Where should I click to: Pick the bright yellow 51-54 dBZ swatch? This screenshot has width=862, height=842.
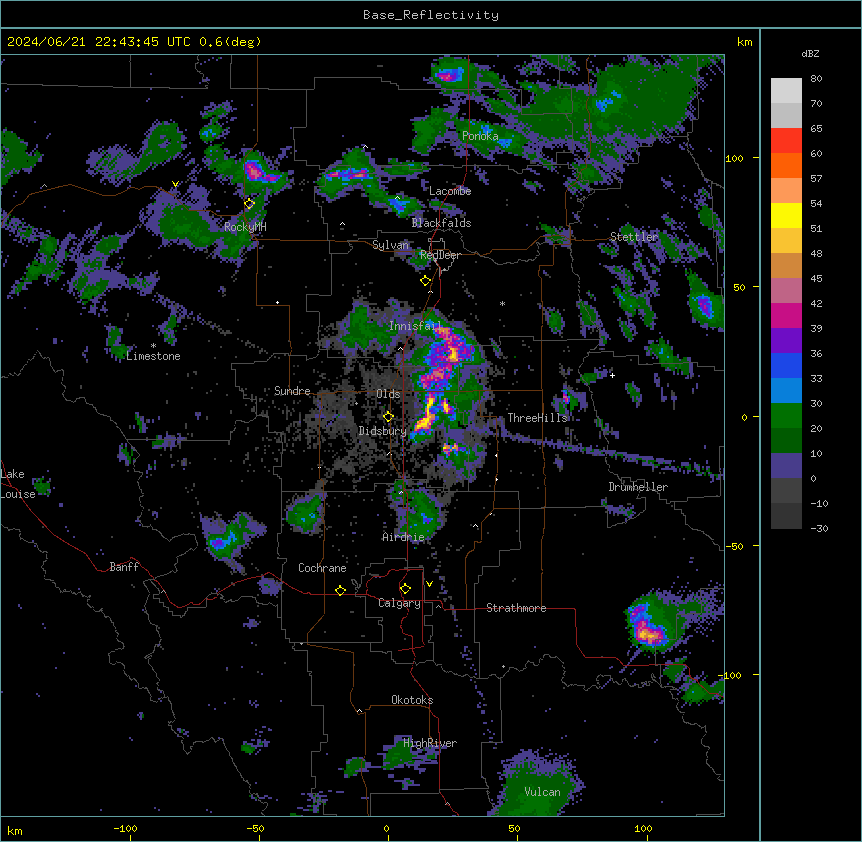[786, 215]
